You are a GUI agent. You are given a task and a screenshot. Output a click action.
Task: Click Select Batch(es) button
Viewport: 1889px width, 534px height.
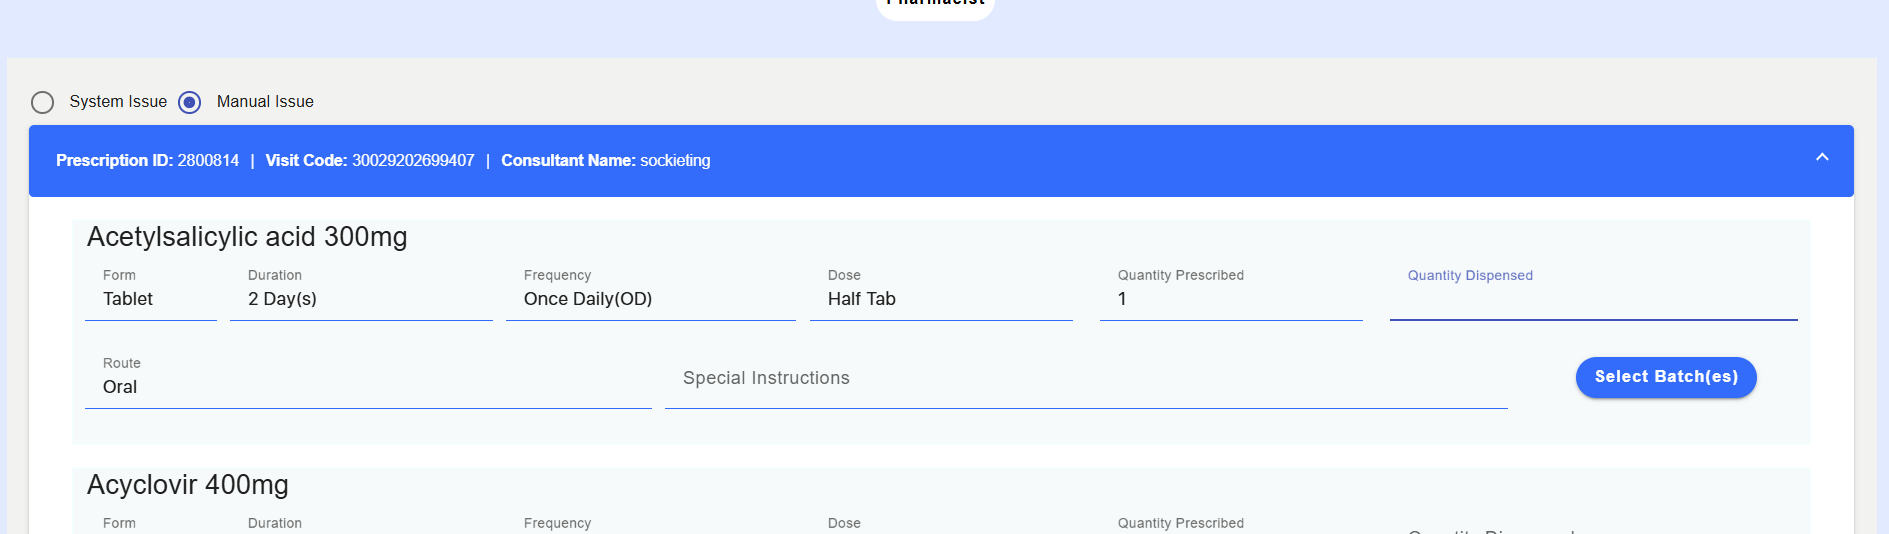pyautogui.click(x=1666, y=377)
